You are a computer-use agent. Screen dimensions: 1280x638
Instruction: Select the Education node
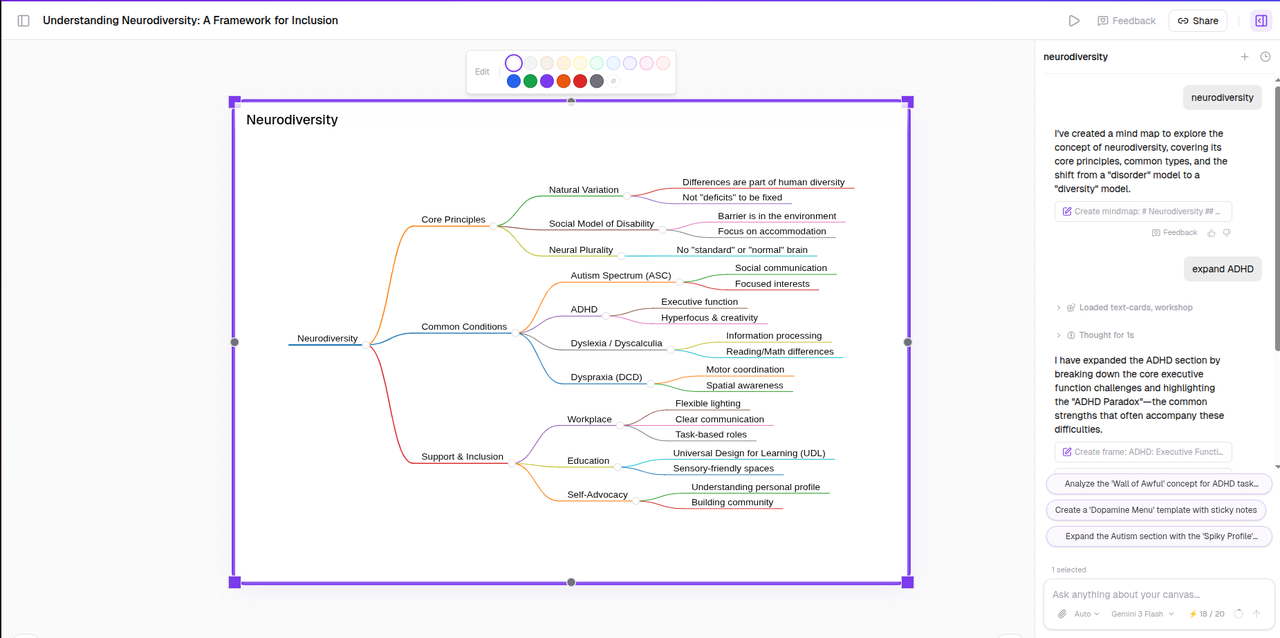[588, 461]
